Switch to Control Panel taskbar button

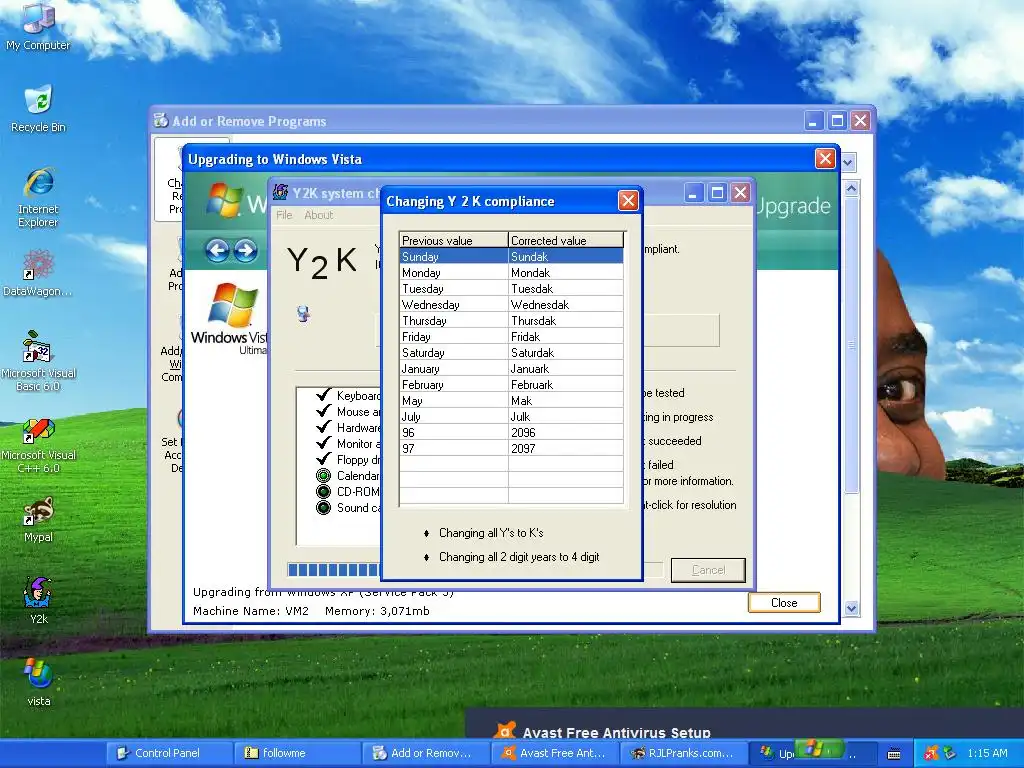[x=168, y=753]
